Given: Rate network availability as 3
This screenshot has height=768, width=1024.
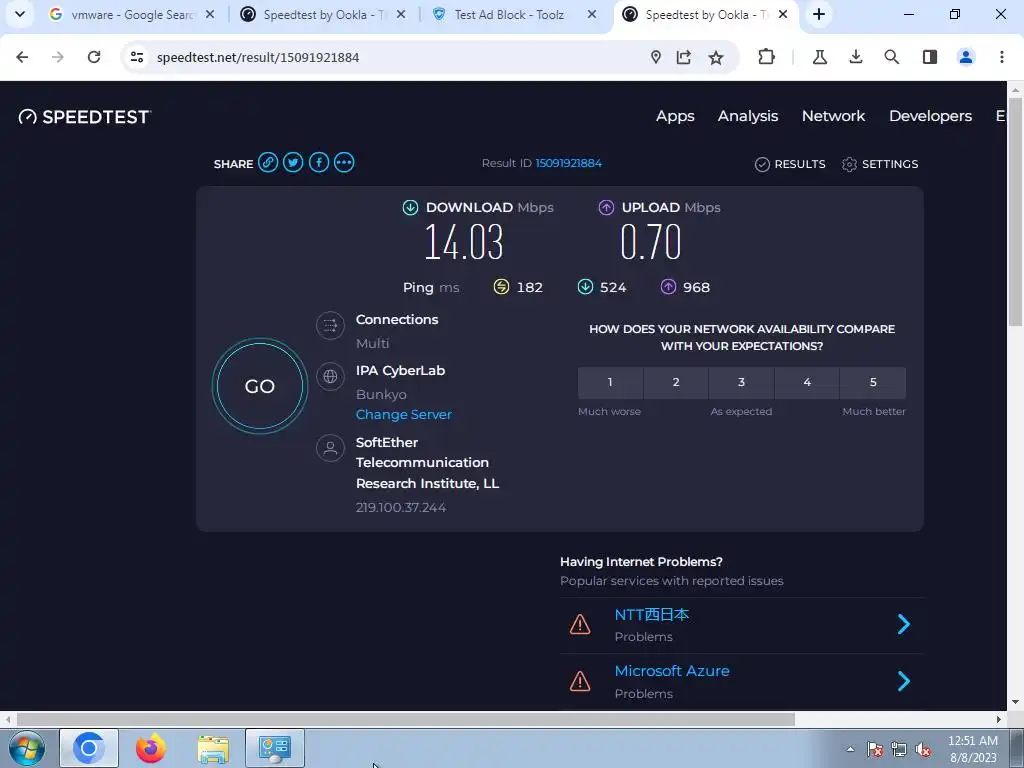Looking at the screenshot, I should (x=741, y=383).
